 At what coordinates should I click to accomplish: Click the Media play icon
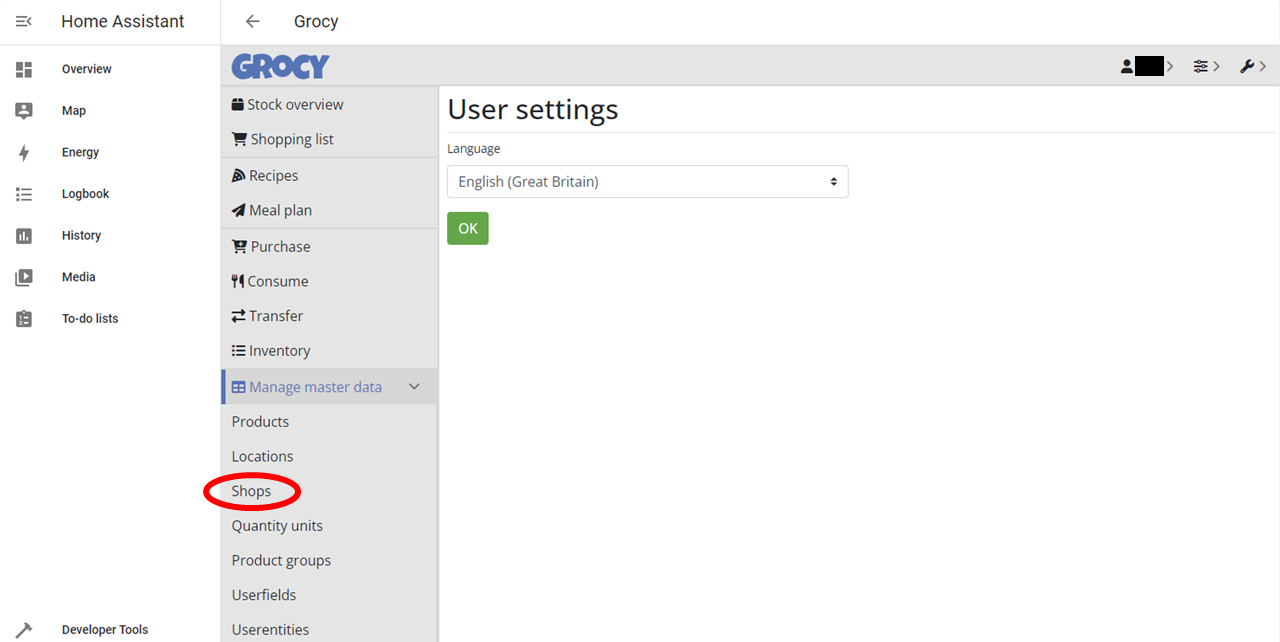pyautogui.click(x=24, y=278)
